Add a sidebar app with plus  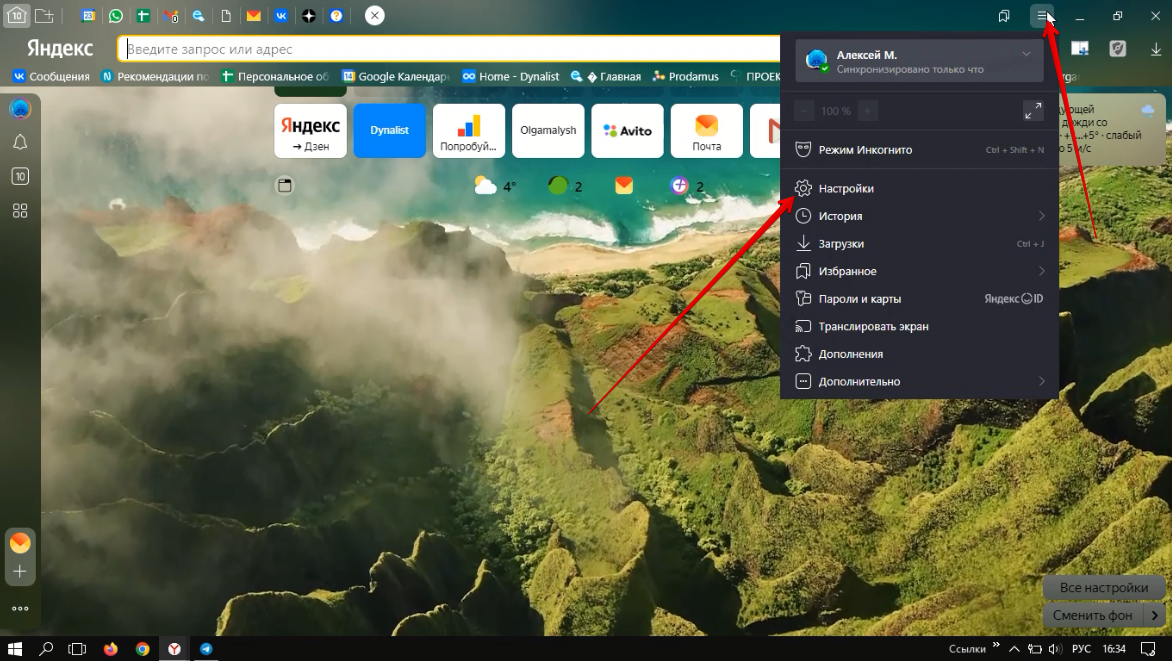click(20, 572)
